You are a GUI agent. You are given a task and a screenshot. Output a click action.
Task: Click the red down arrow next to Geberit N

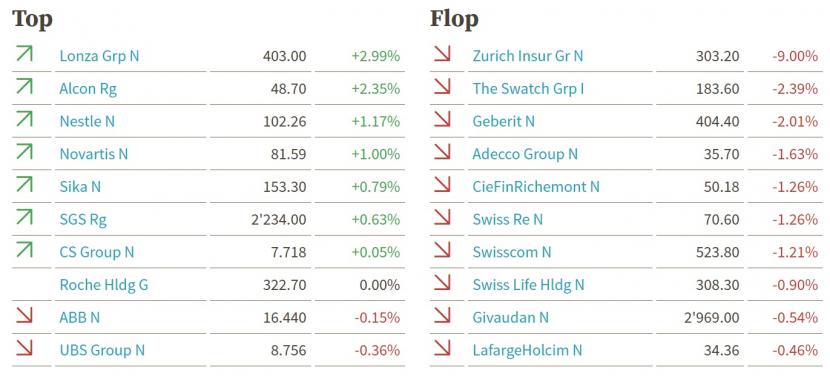pyautogui.click(x=442, y=119)
